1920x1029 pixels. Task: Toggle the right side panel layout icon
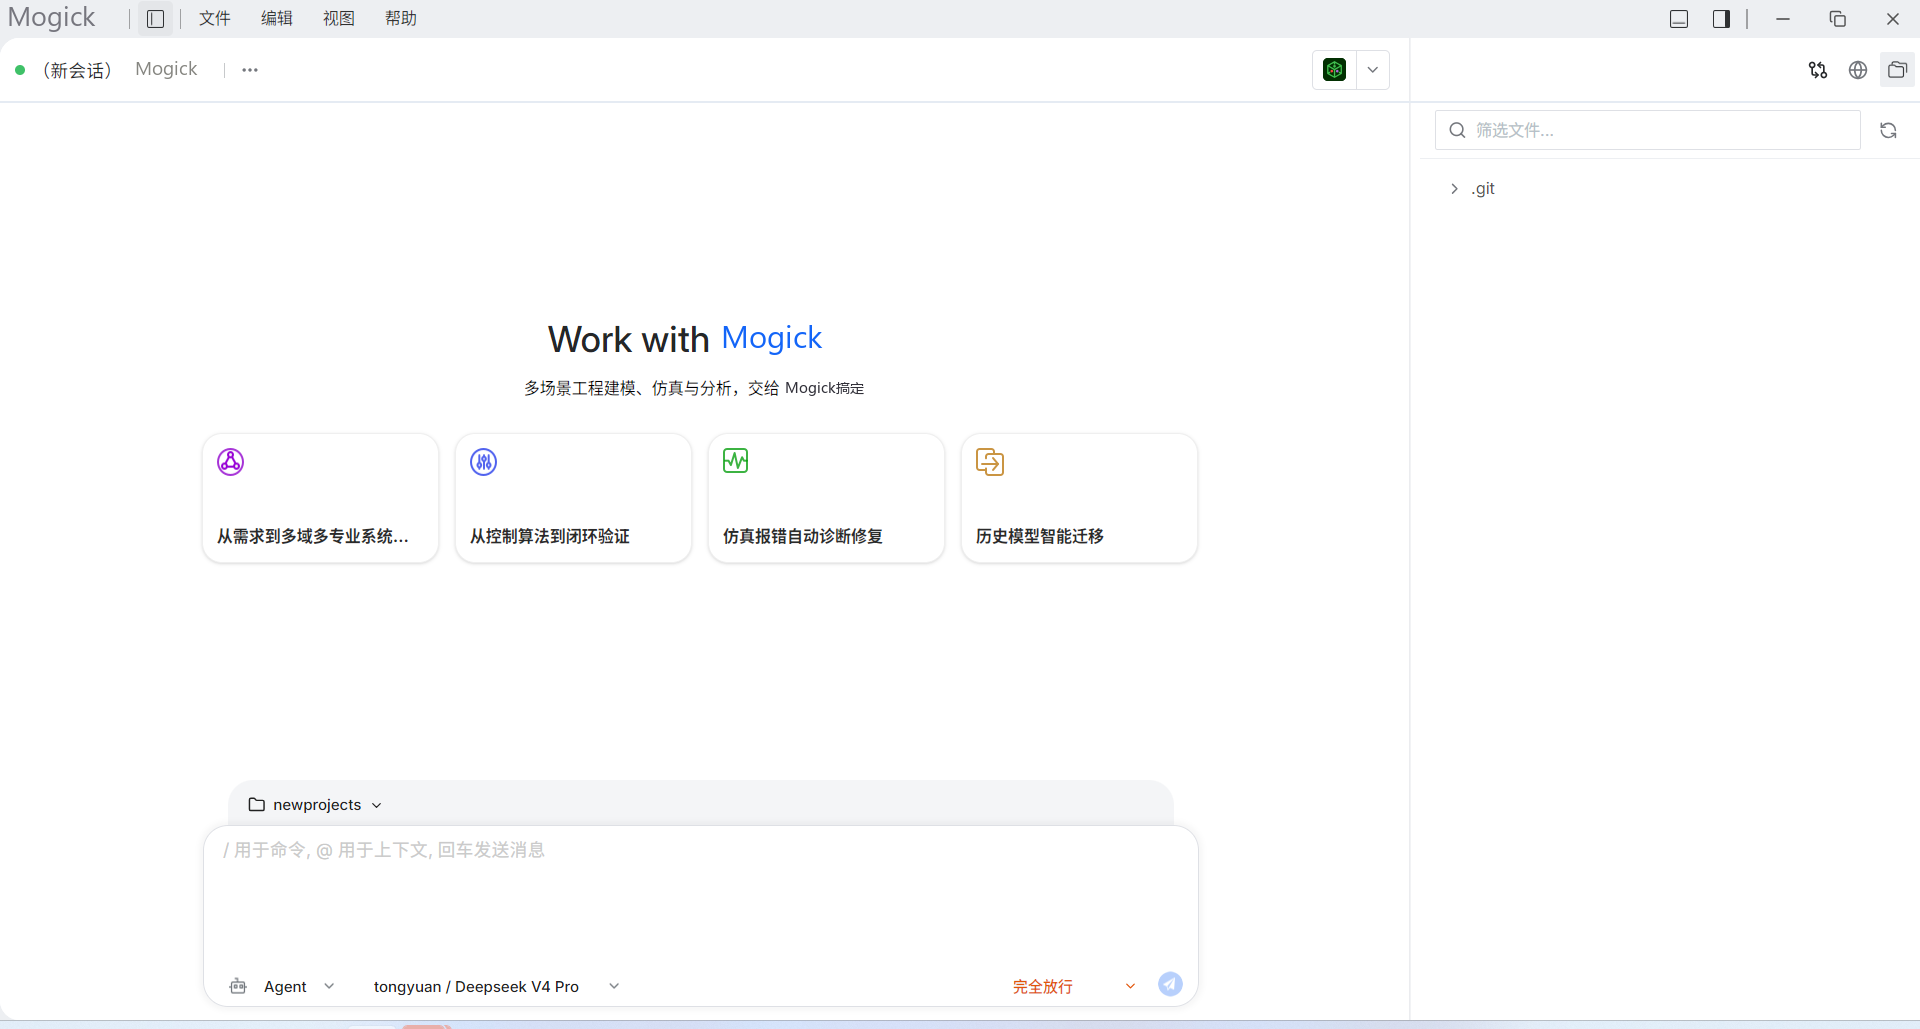coord(1721,19)
